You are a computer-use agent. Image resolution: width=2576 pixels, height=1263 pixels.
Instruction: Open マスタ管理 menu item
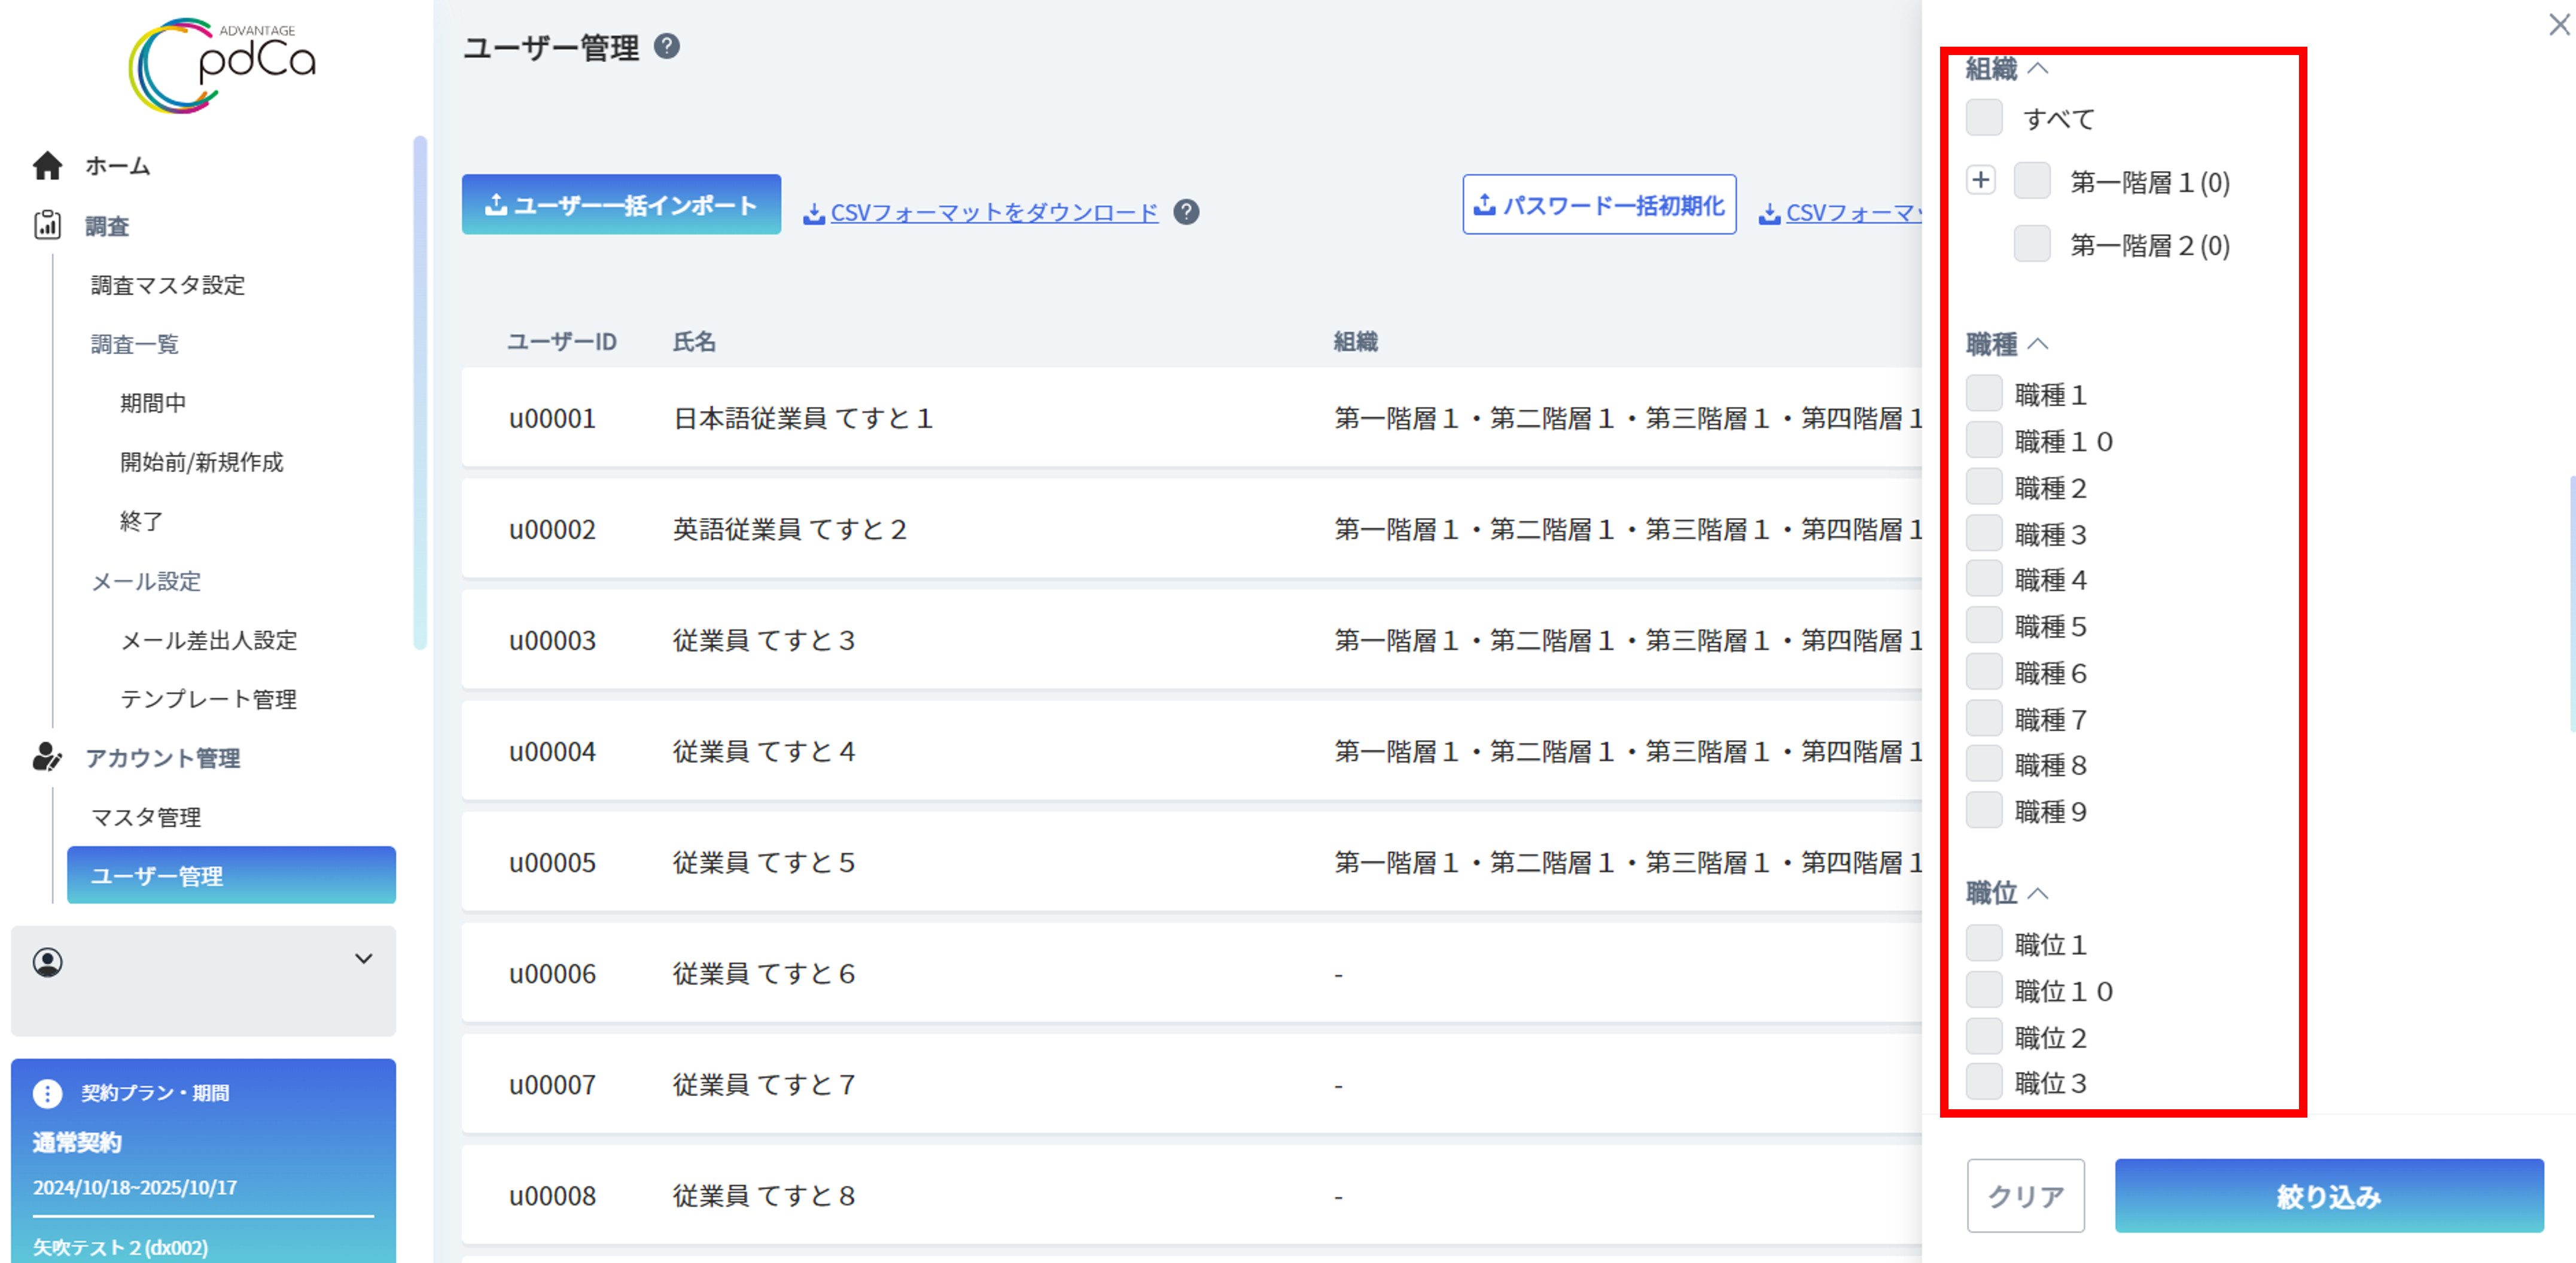coord(146,817)
